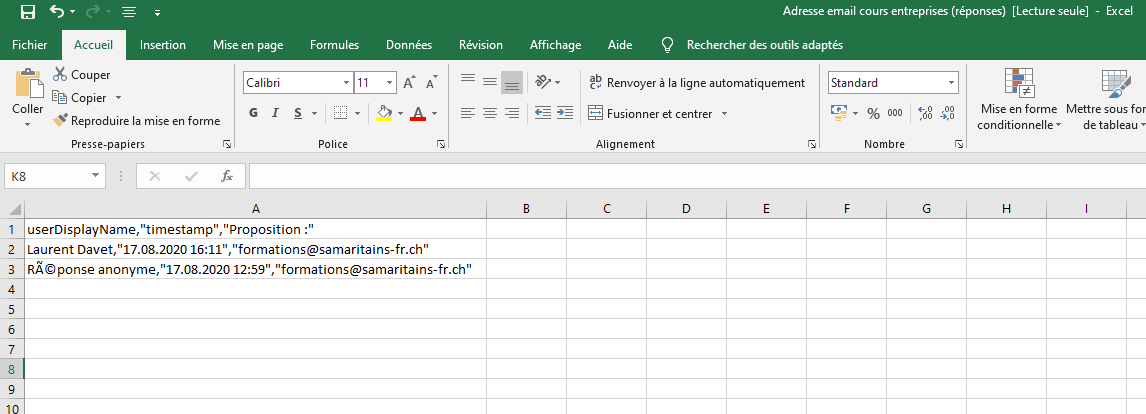The width and height of the screenshot is (1146, 414).
Task: Apply thousands separator 000 style
Action: tap(895, 113)
